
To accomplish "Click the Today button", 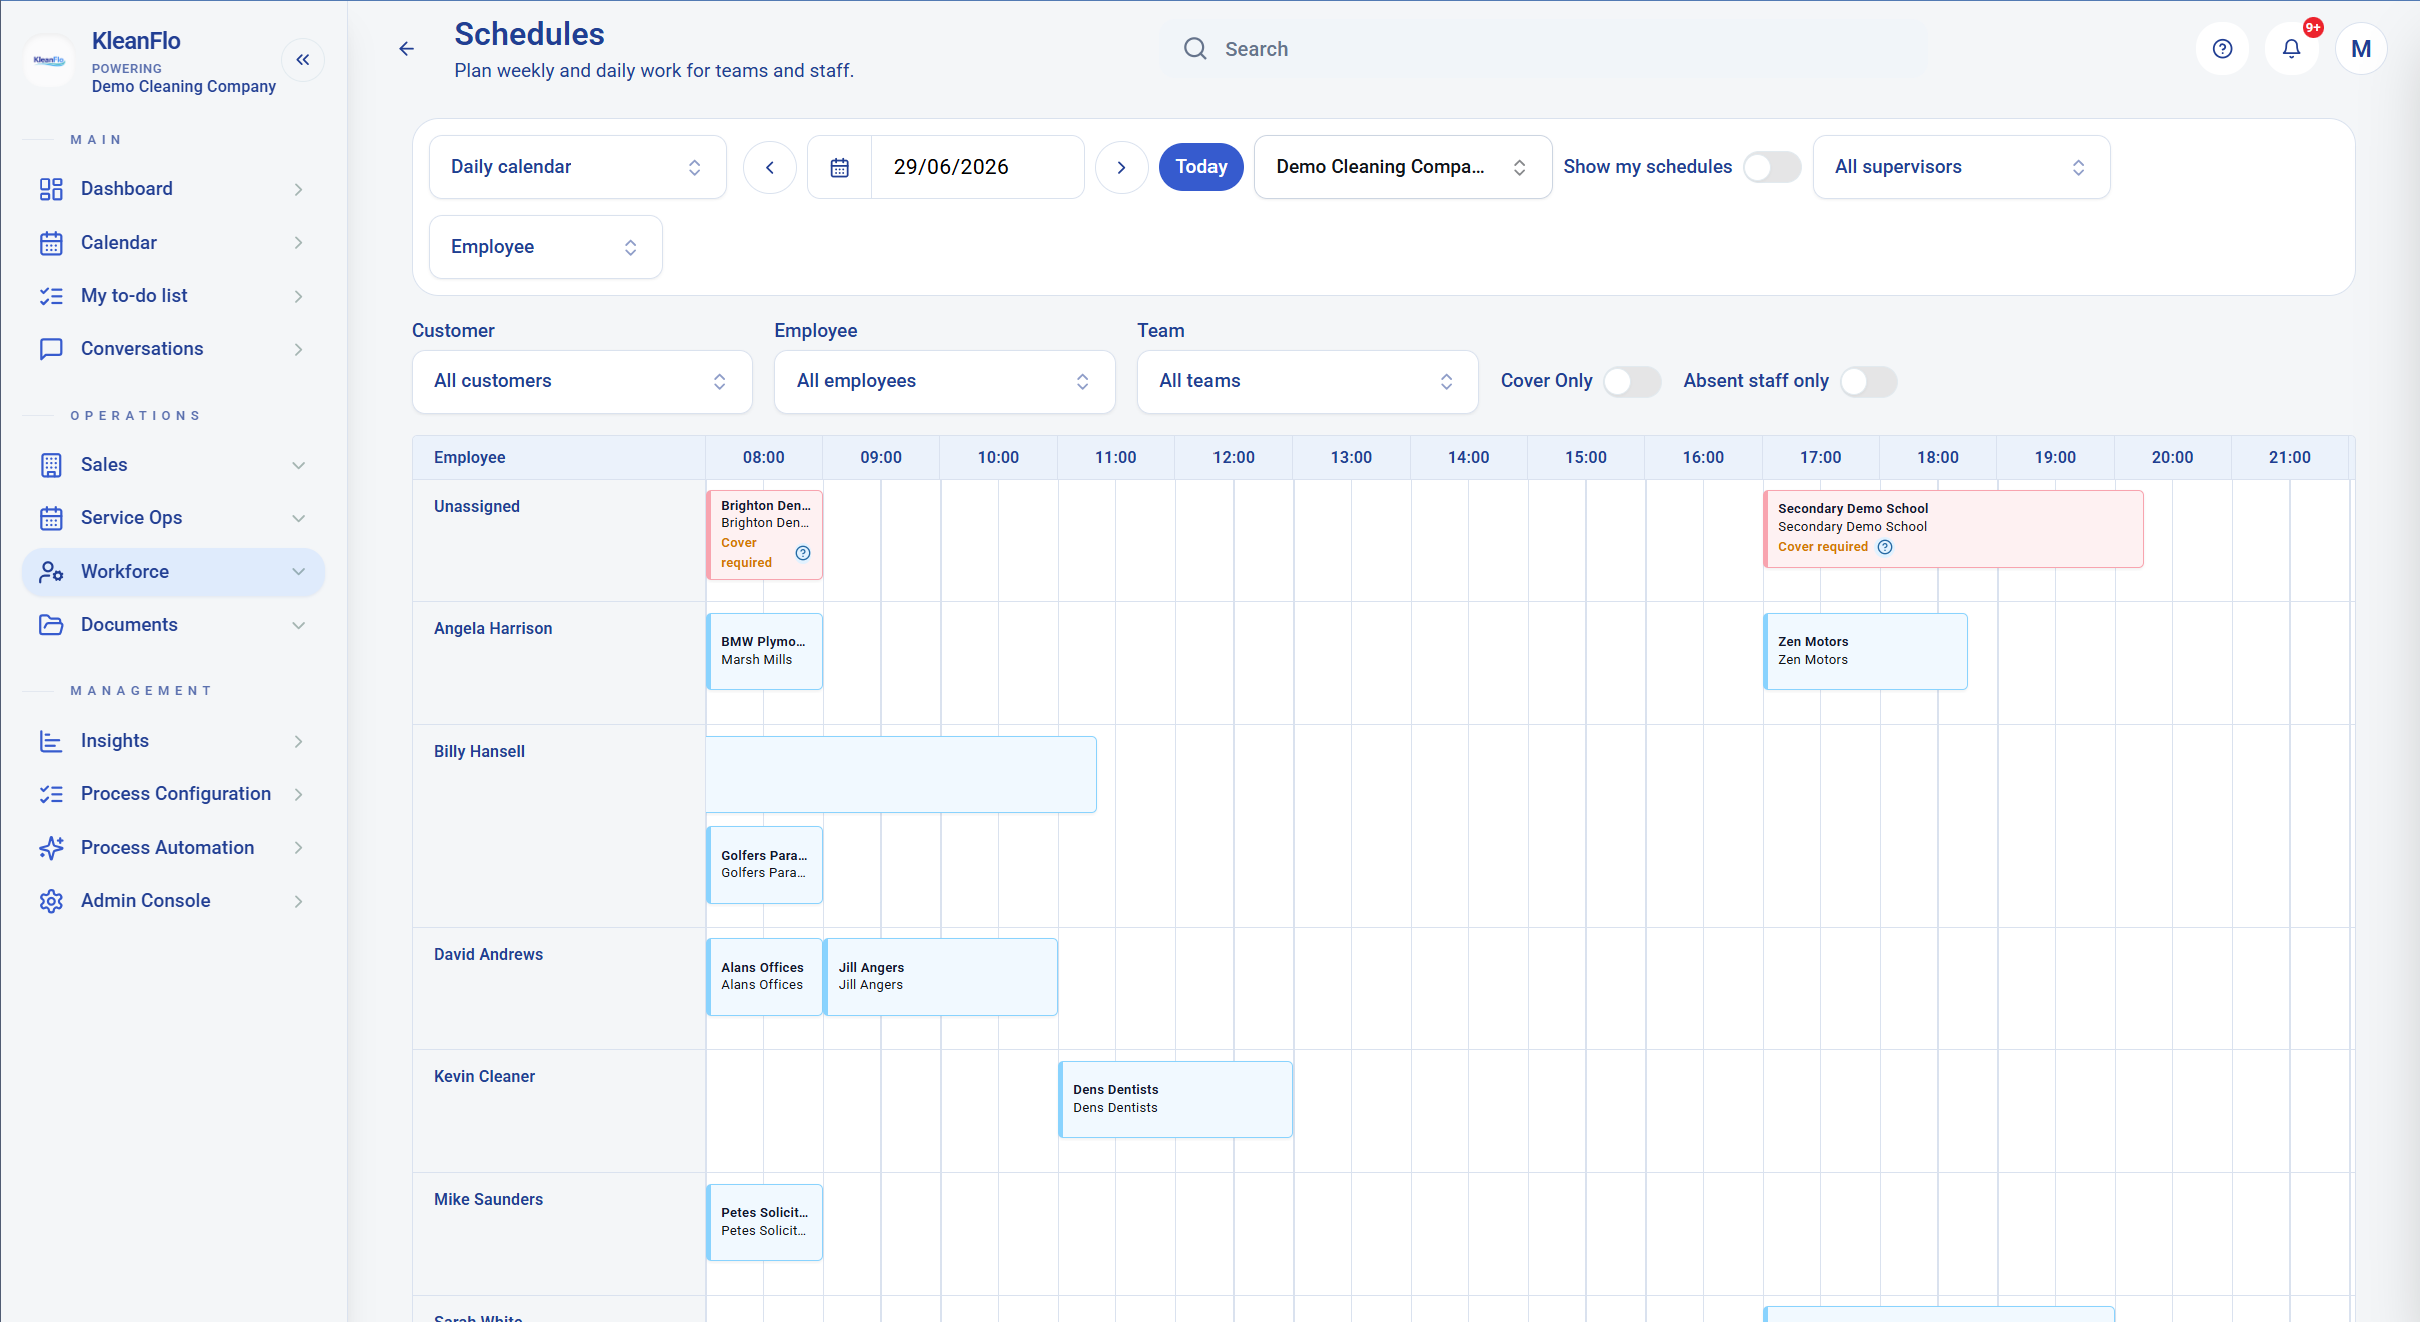I will coord(1200,167).
